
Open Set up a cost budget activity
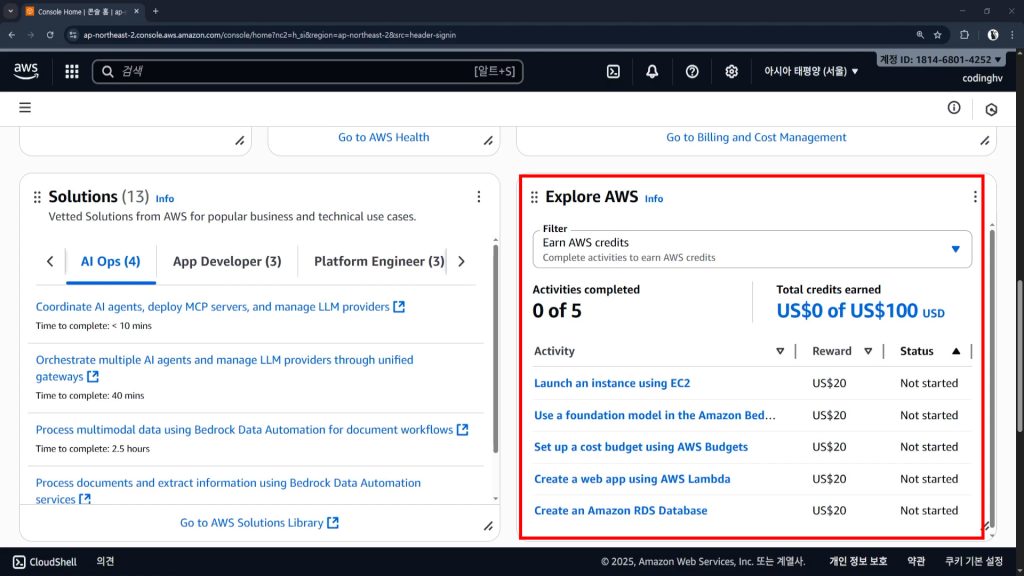[641, 447]
